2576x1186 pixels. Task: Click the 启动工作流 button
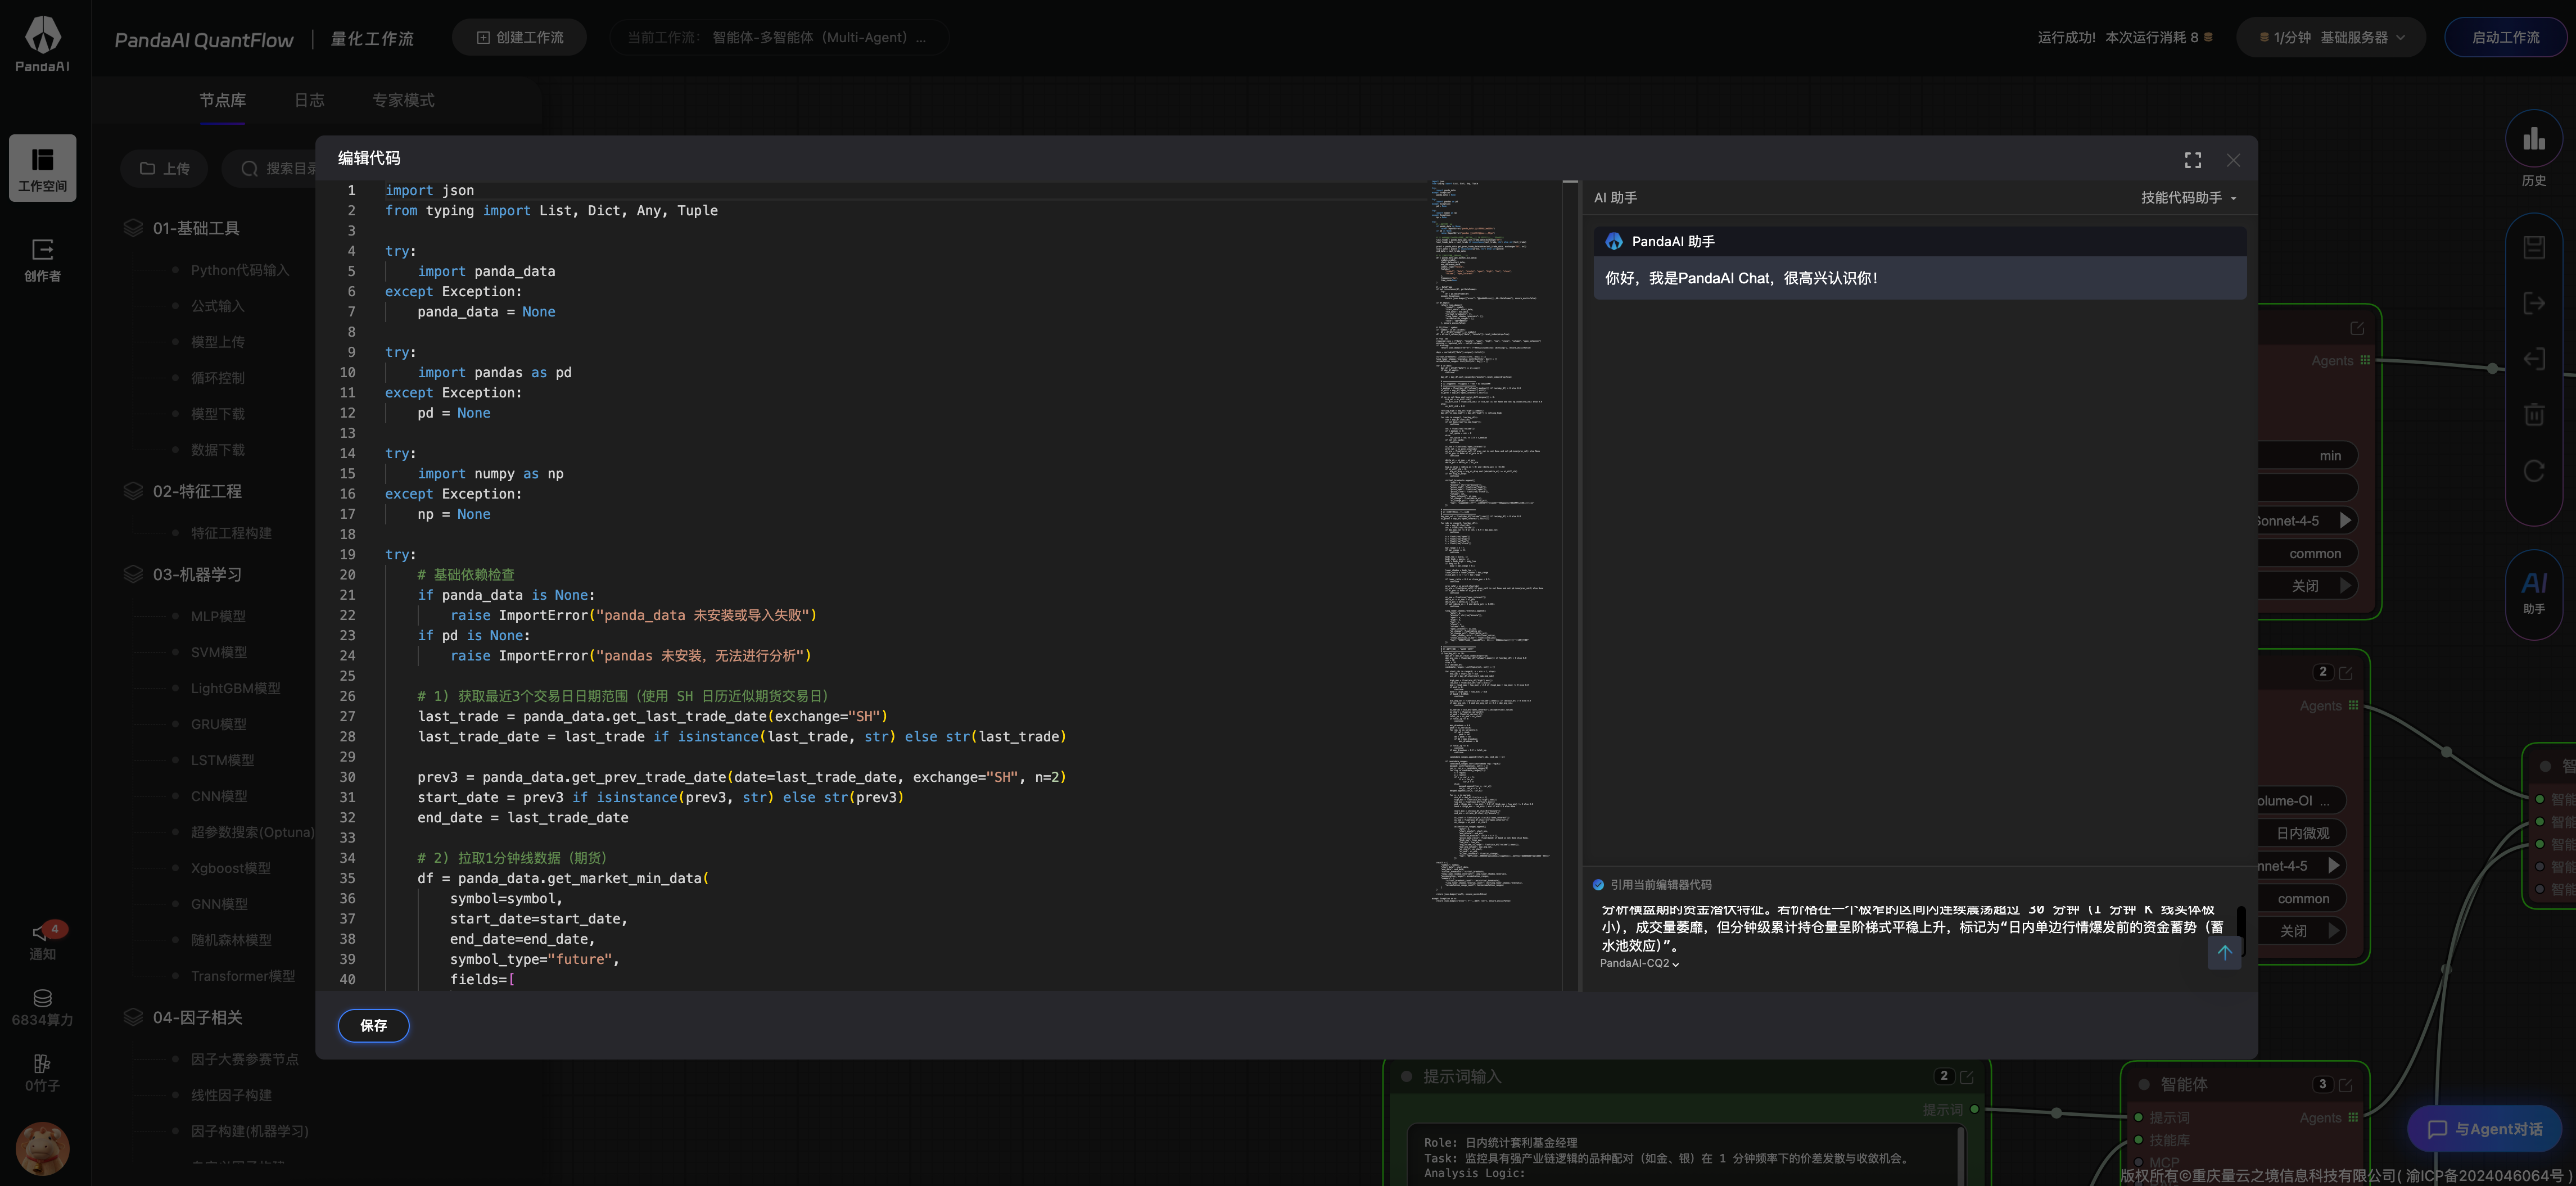(2505, 38)
